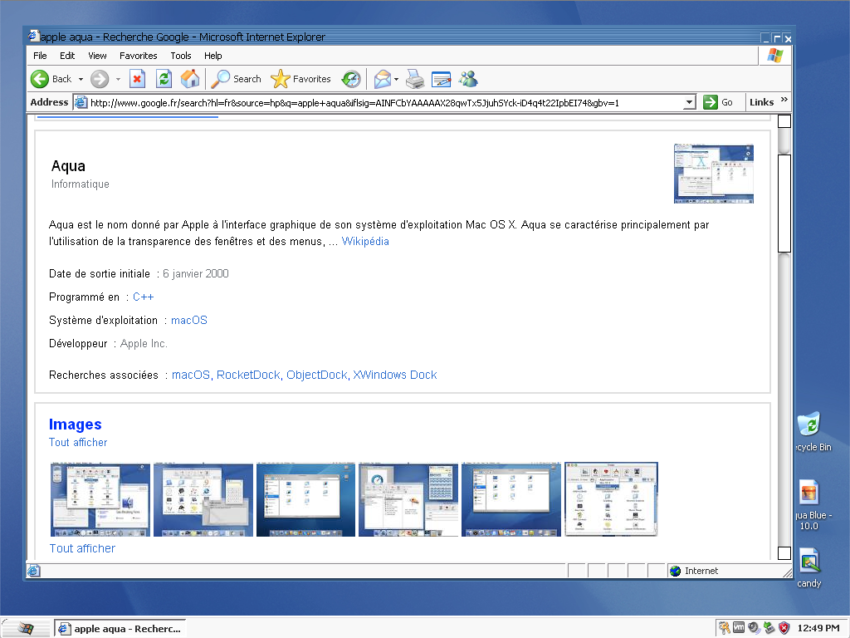This screenshot has width=850, height=638.
Task: Click Tout afficher under Images heading
Action: (x=78, y=442)
